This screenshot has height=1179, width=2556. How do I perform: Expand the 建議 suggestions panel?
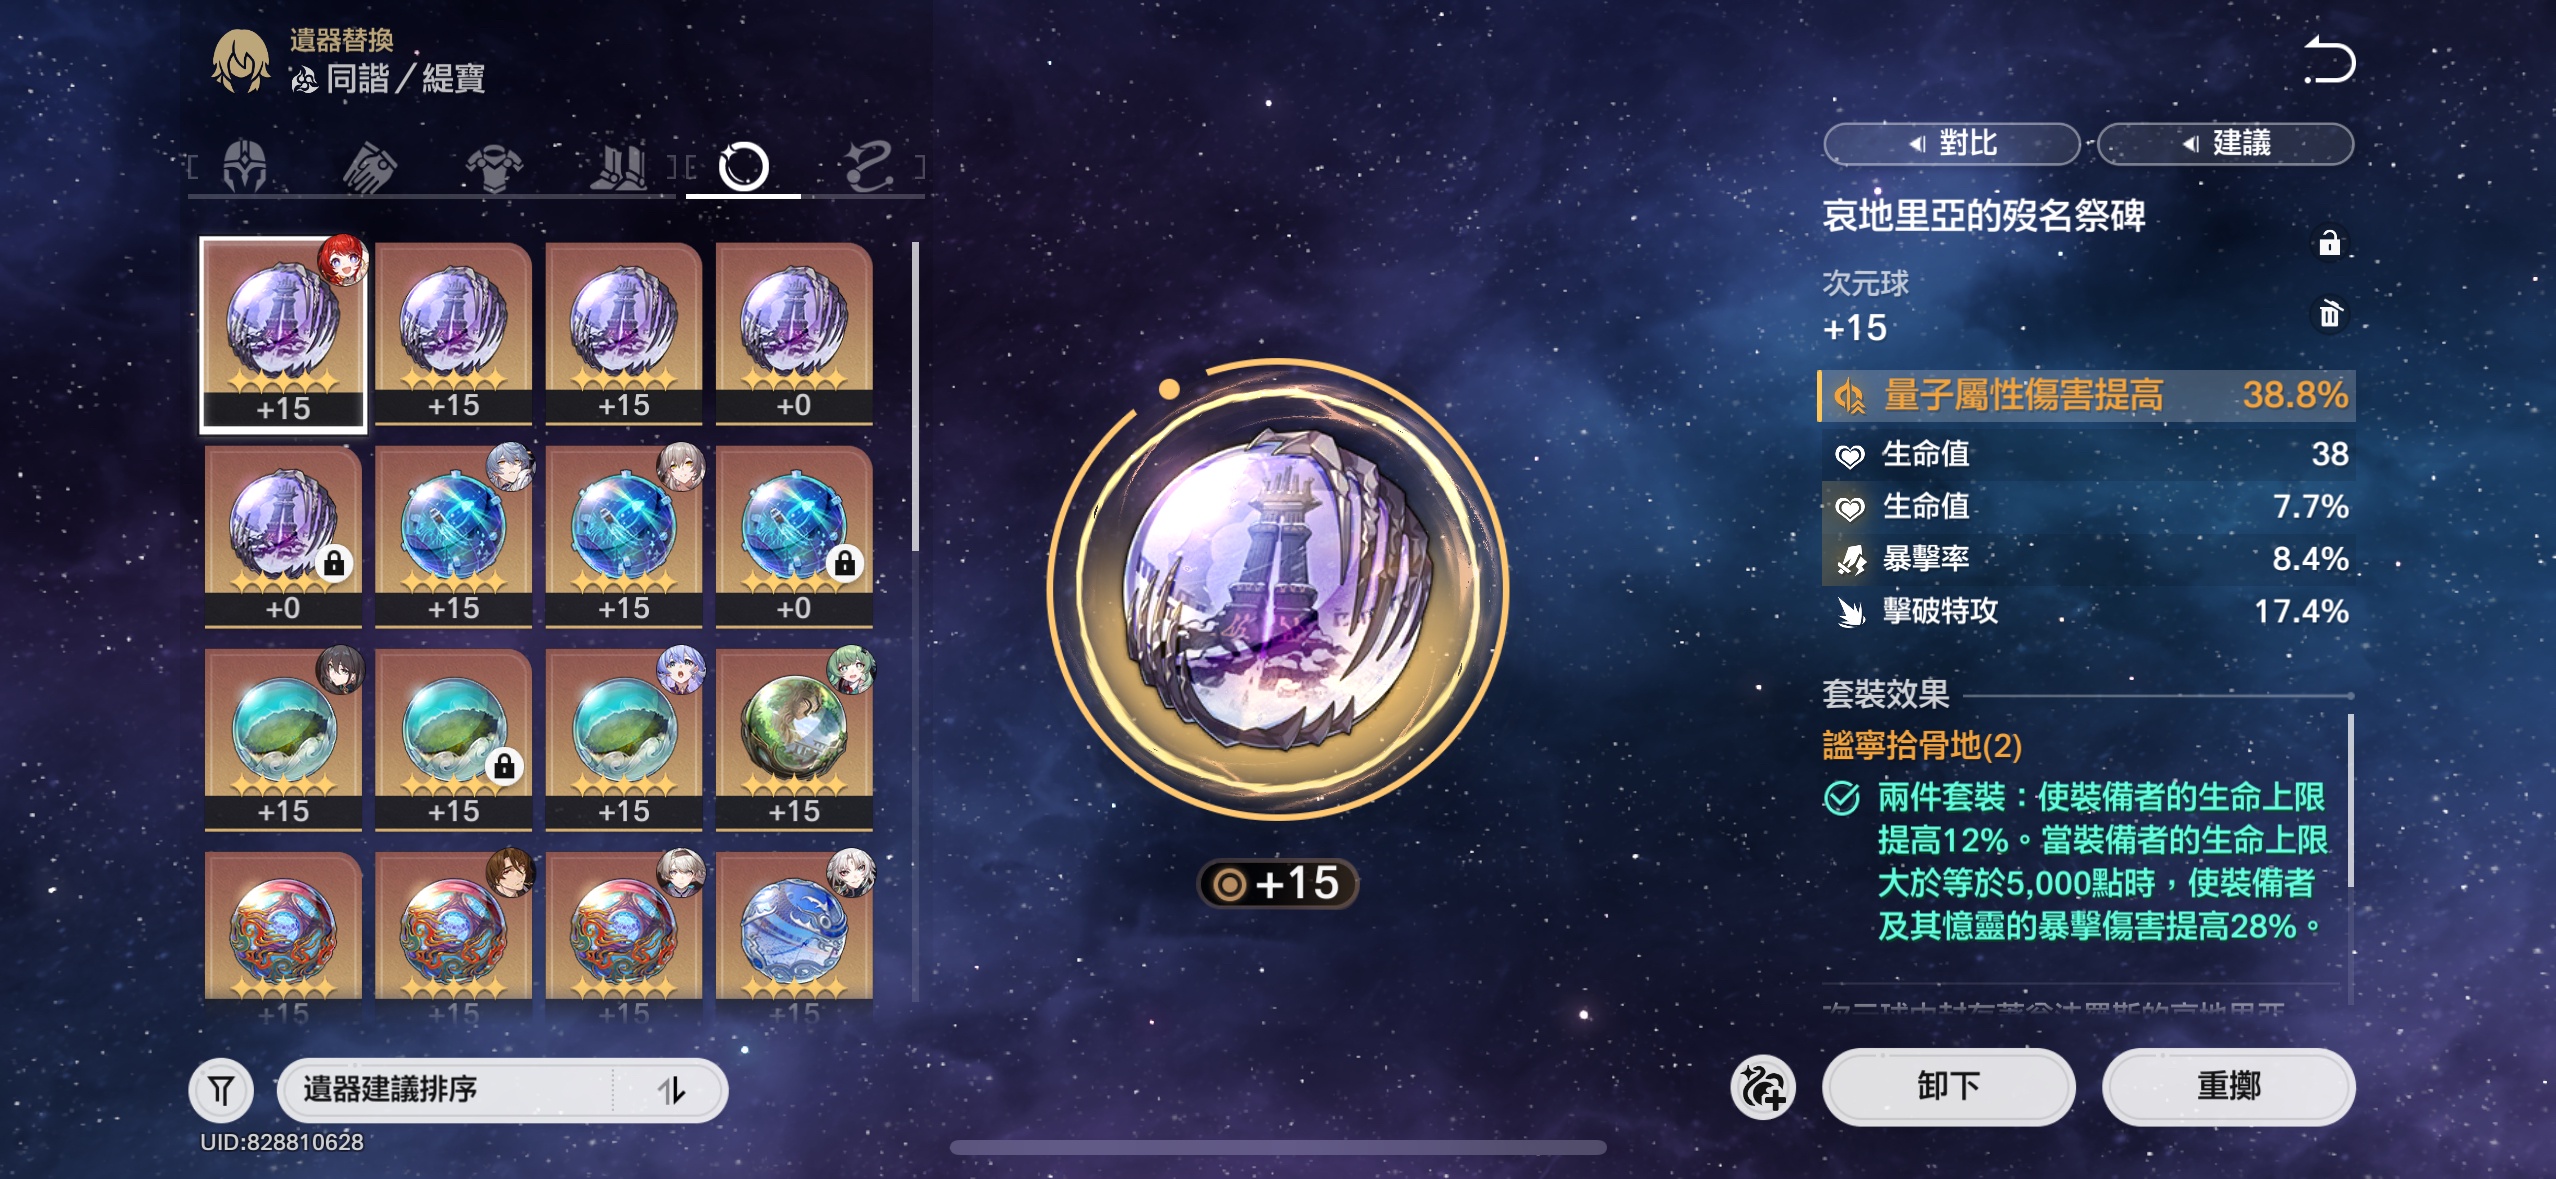[x=2225, y=144]
